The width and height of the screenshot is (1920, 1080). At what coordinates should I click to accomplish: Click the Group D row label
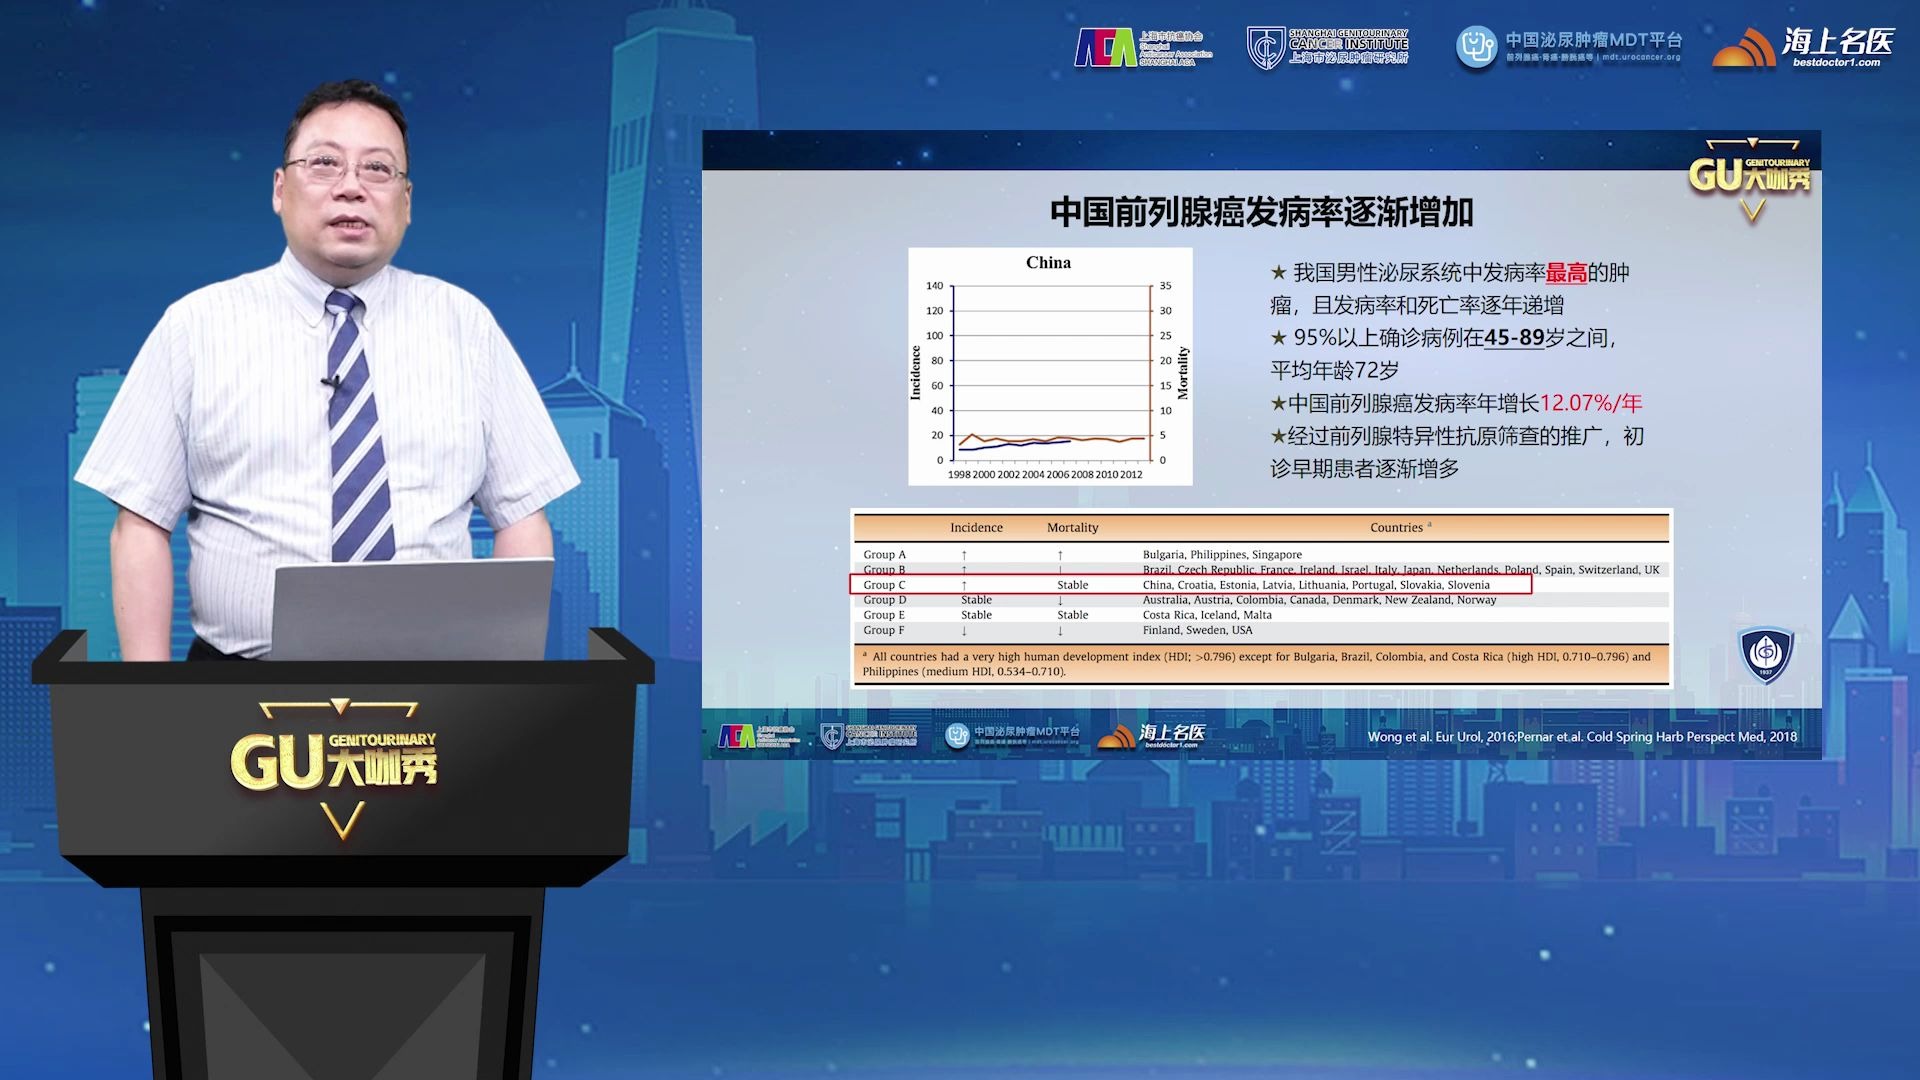point(884,600)
